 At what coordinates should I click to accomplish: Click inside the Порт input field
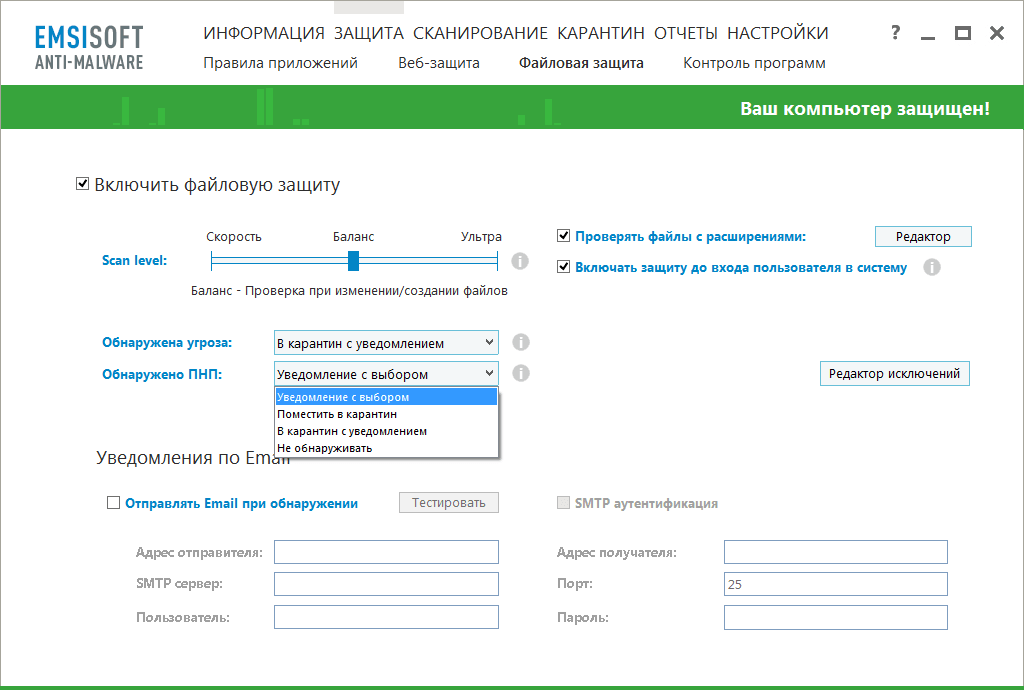click(835, 583)
